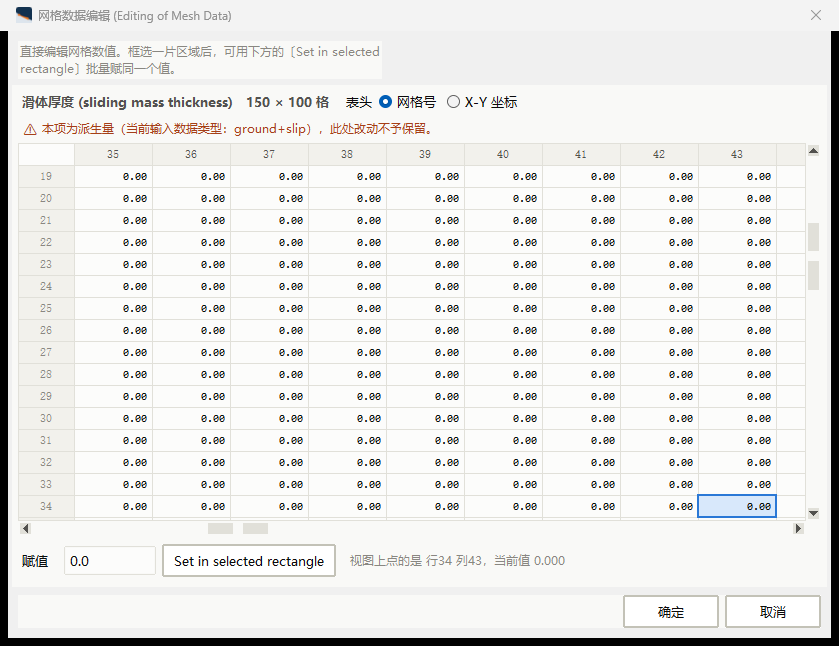The height and width of the screenshot is (646, 839).
Task: Click the highlighted cell at row 34, column 43
Action: [x=737, y=506]
